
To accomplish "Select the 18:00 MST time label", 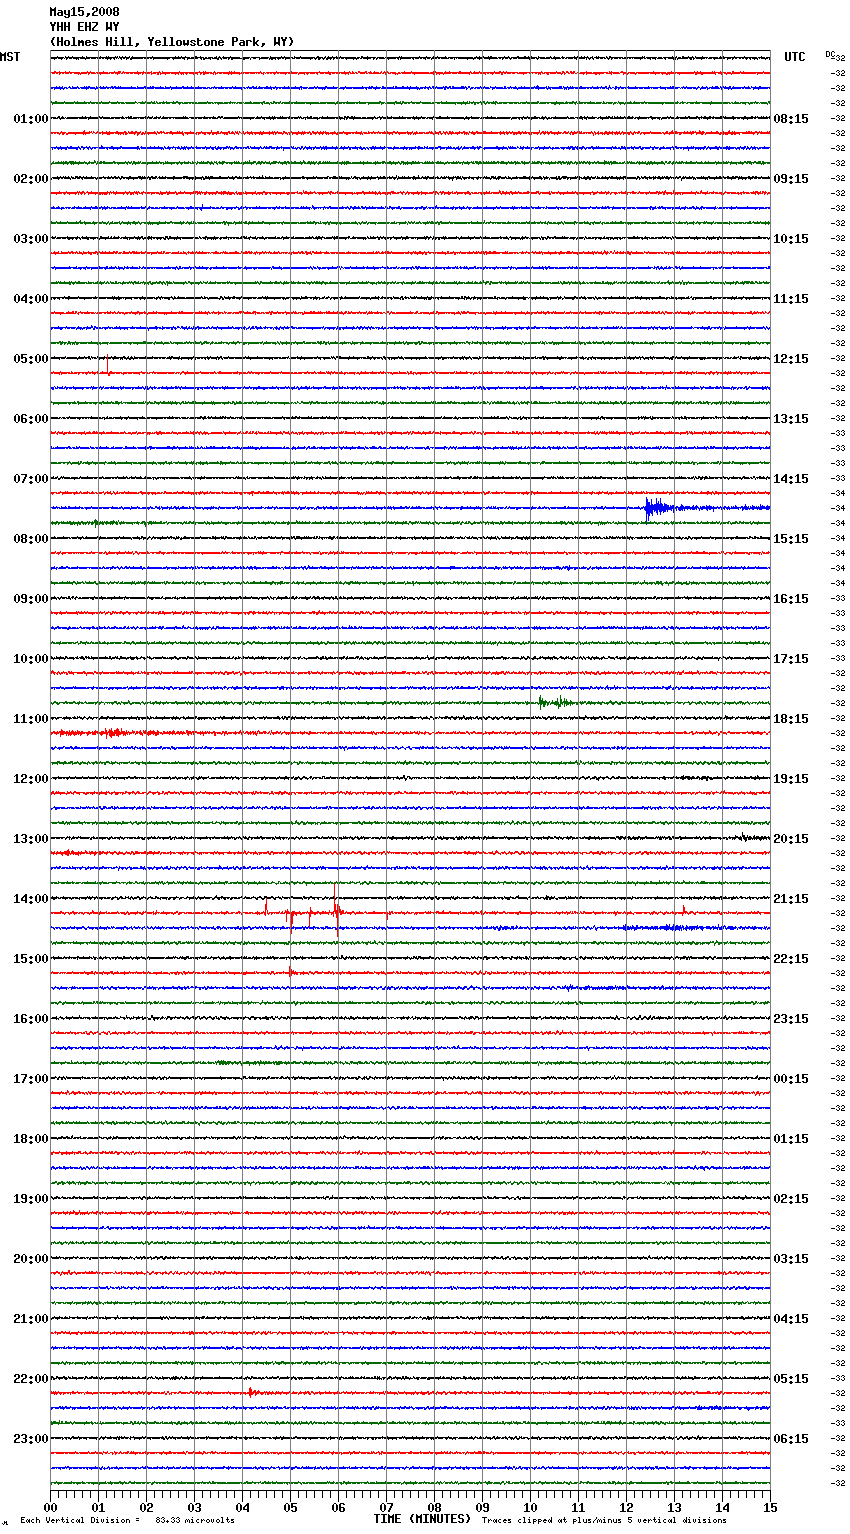I will pos(31,1139).
